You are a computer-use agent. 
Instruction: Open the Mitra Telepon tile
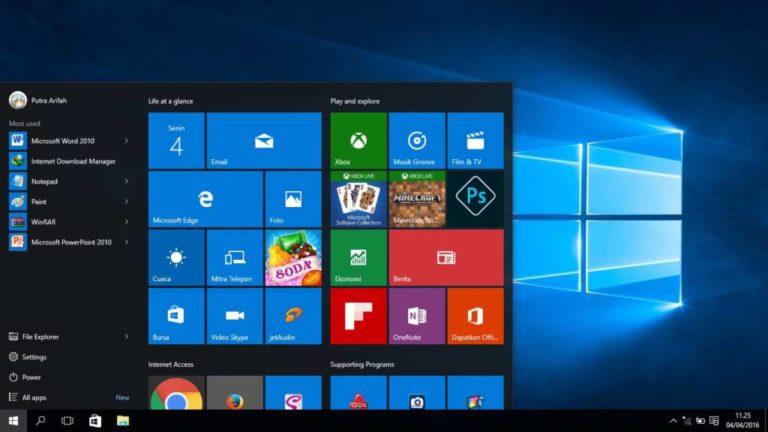pyautogui.click(x=235, y=258)
